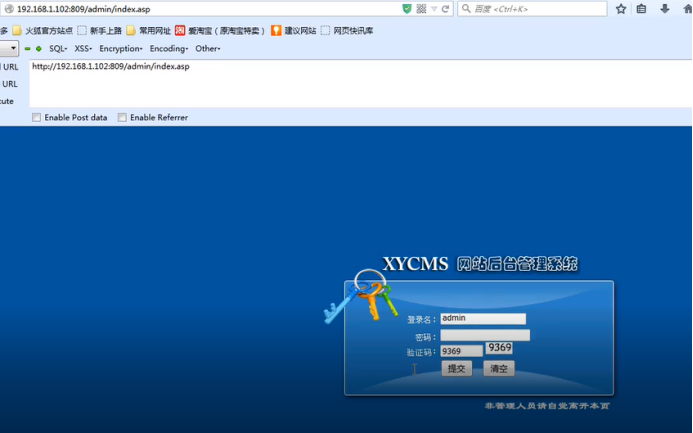The image size is (693, 433).
Task: Open the Encoding menu in HackBar
Action: click(169, 49)
